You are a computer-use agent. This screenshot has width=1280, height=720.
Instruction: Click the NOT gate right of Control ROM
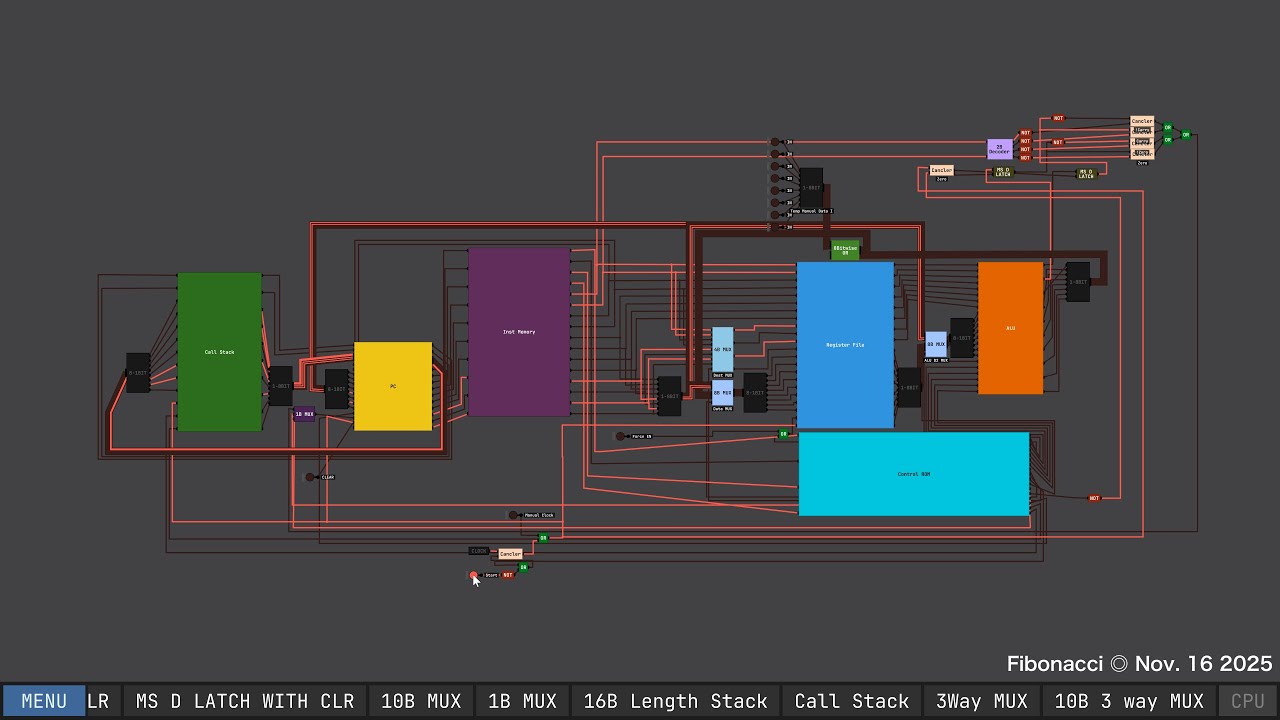[x=1094, y=498]
